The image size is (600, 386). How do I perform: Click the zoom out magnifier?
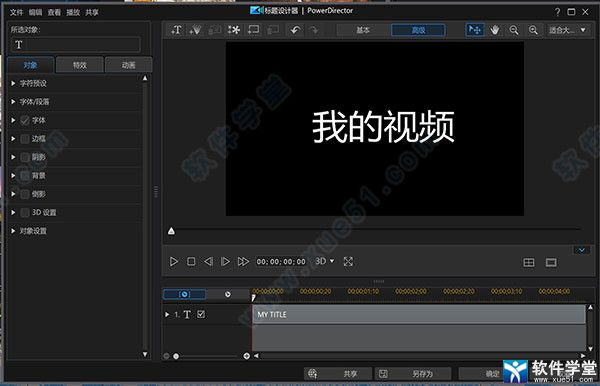tap(514, 30)
